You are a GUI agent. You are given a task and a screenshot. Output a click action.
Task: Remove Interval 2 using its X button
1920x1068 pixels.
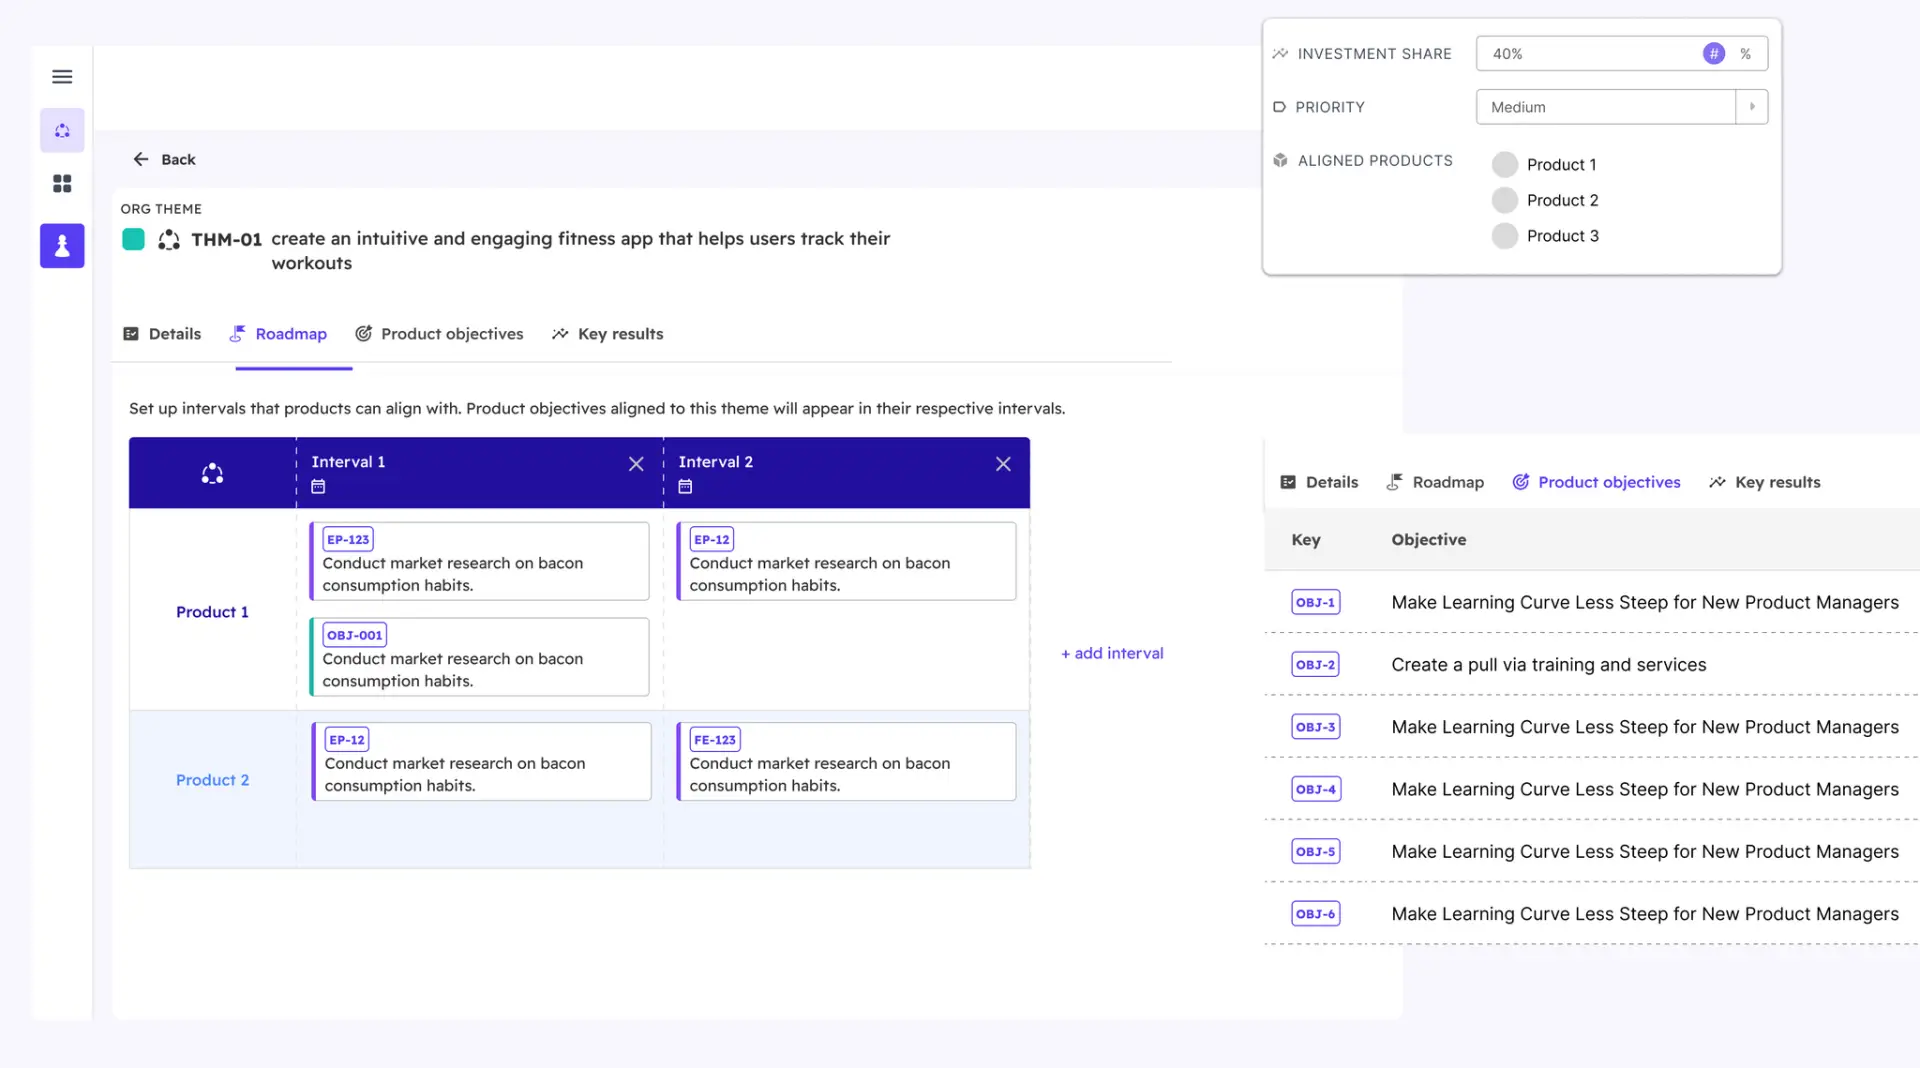[1003, 463]
